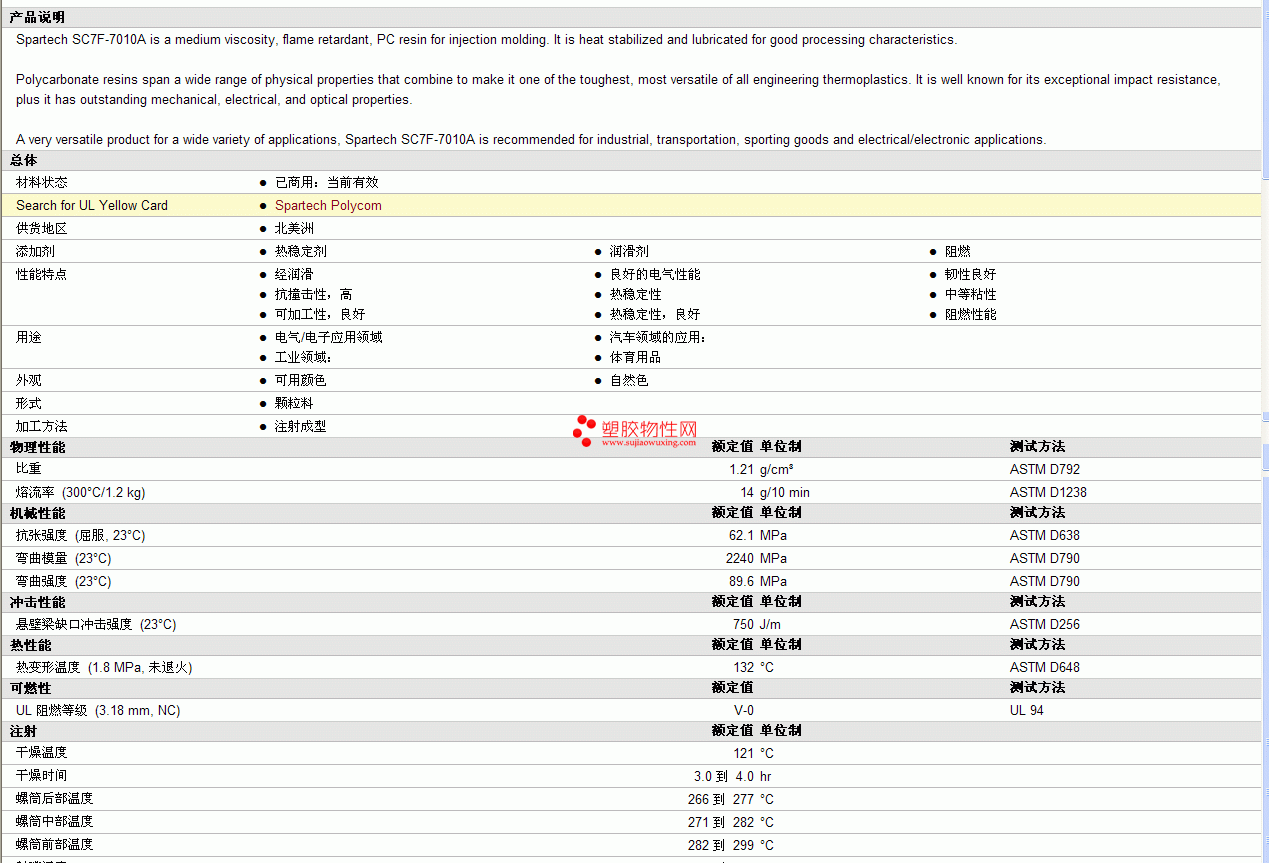The width and height of the screenshot is (1269, 863).
Task: Select the UL 阻燃等级 row label
Action: [x=98, y=710]
